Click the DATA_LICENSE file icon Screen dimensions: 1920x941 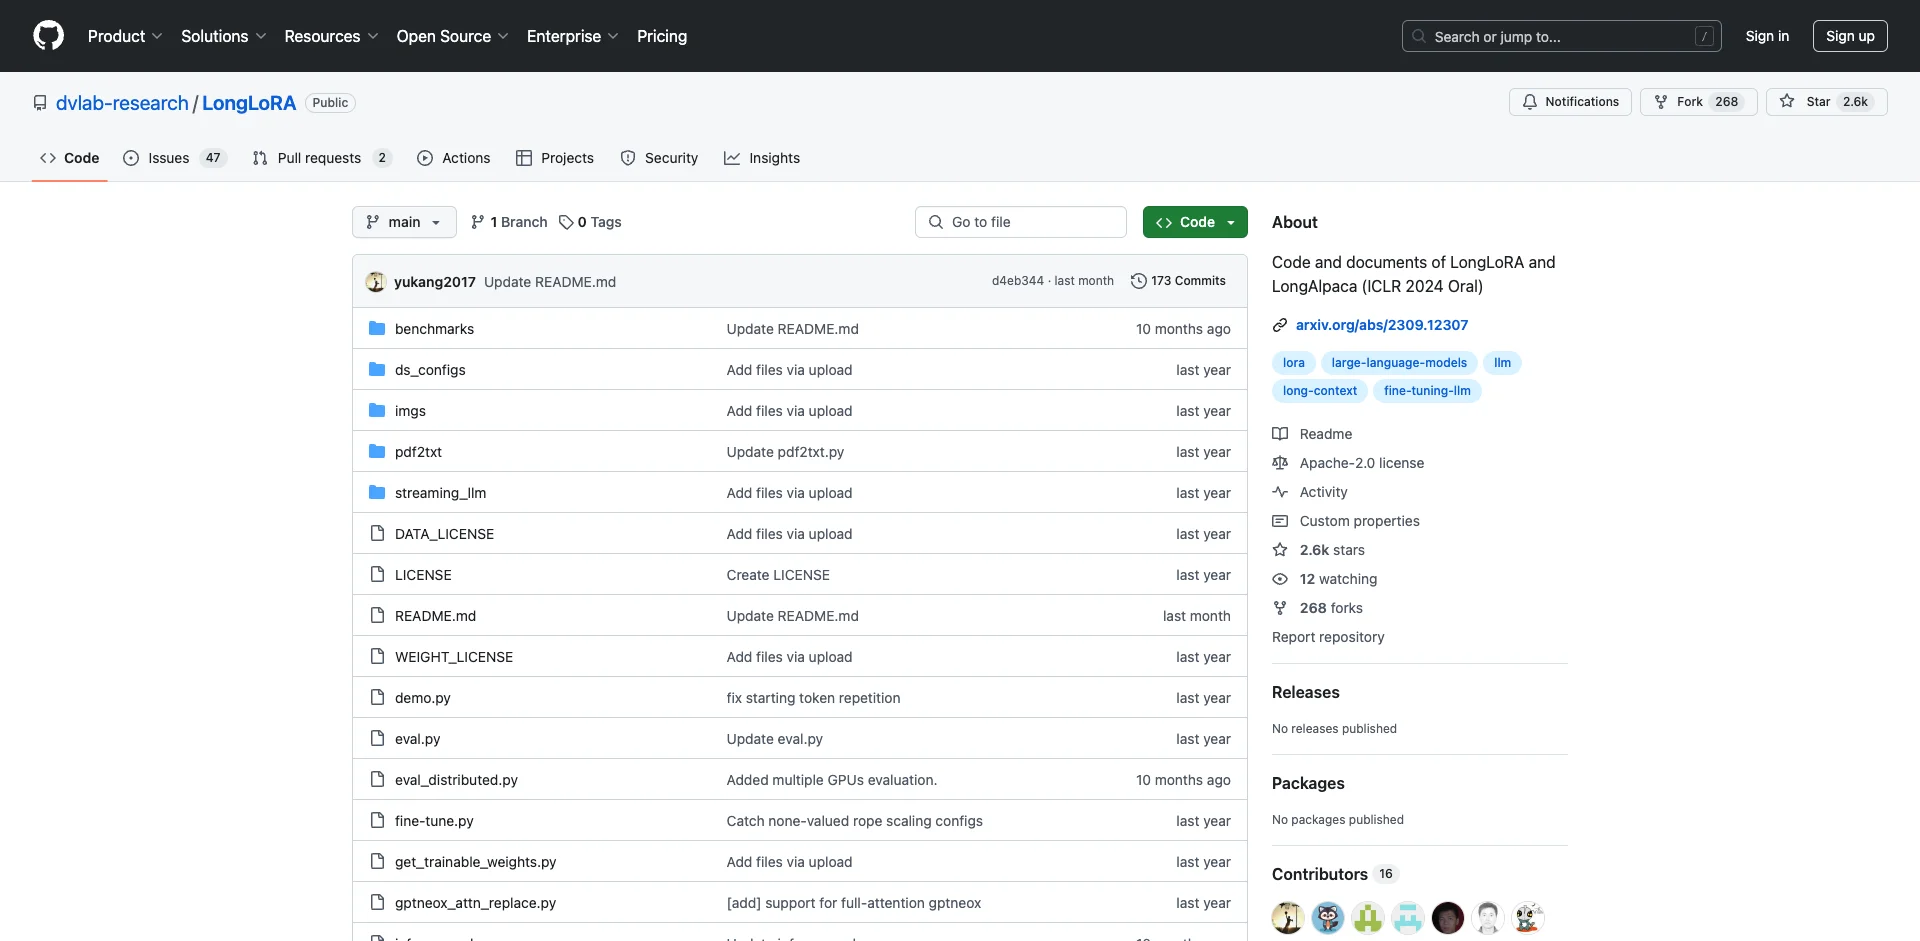377,533
